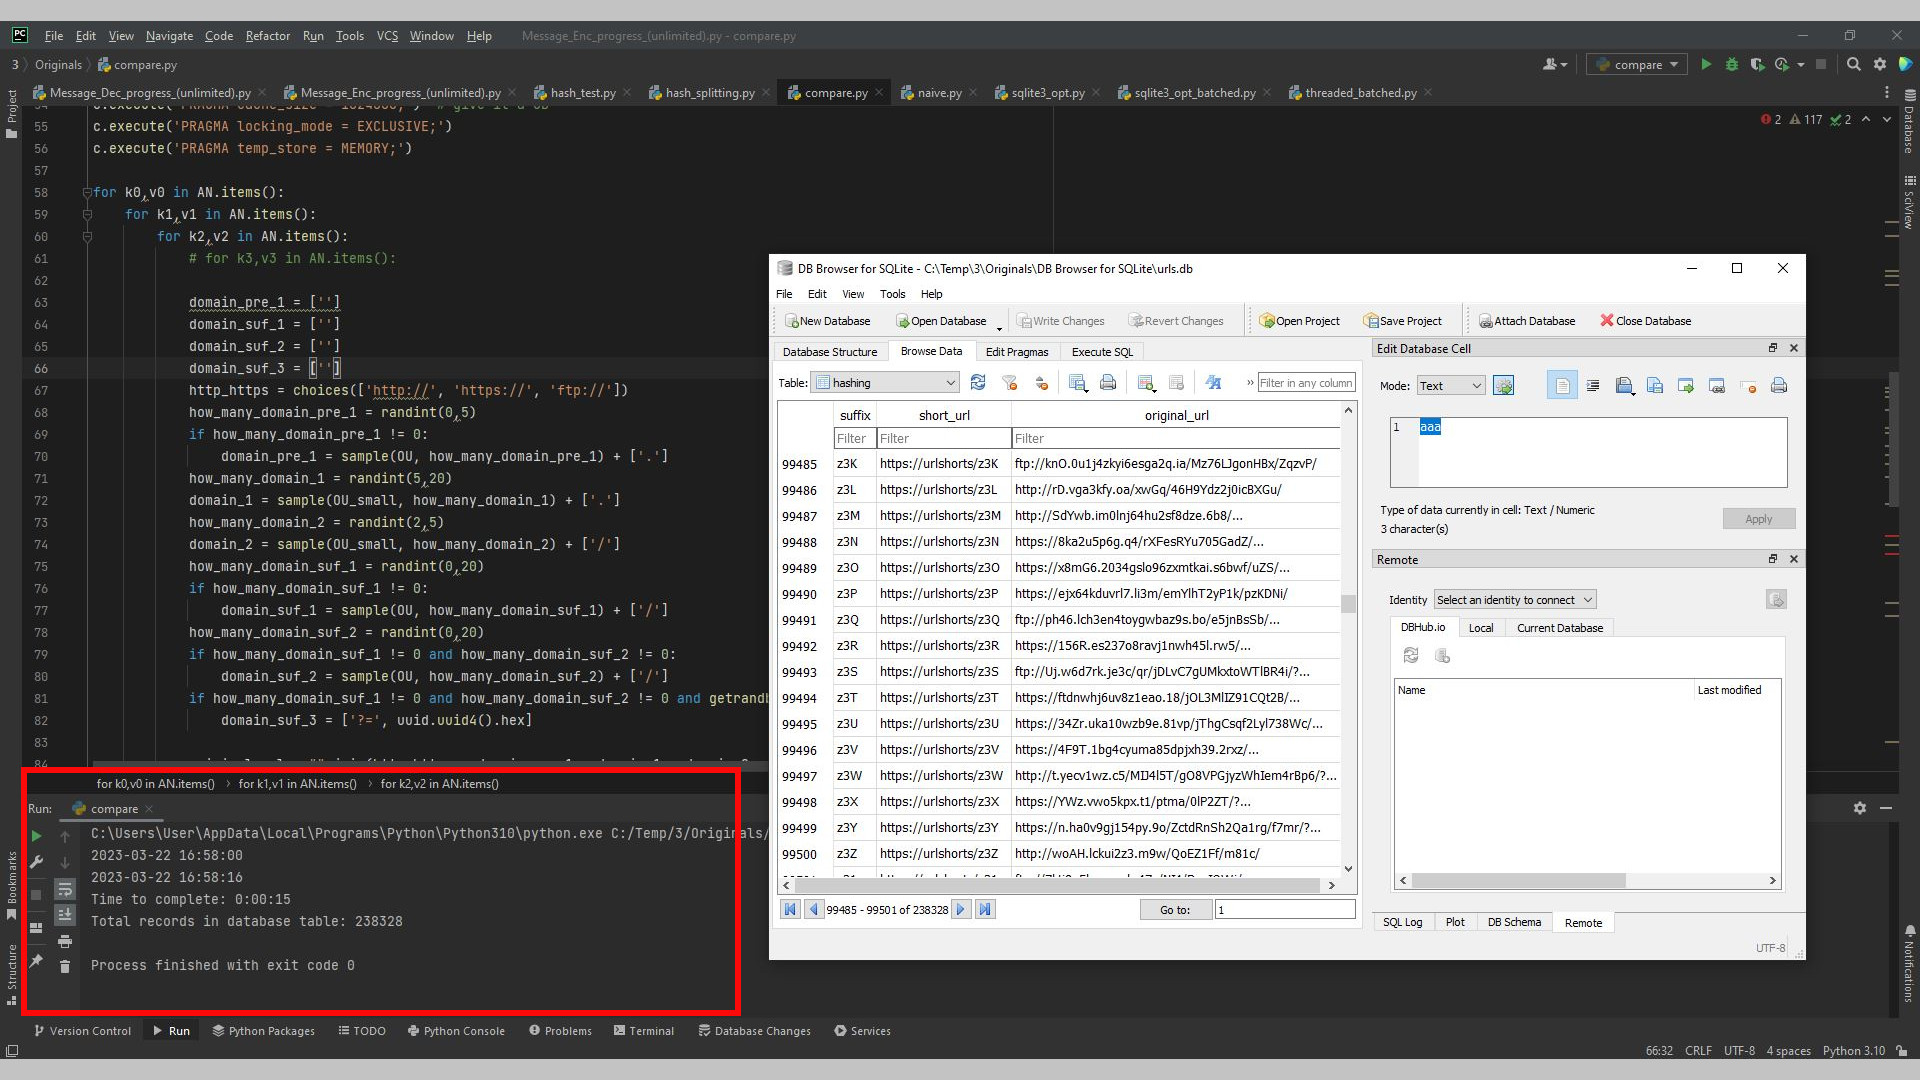Viewport: 1920px width, 1080px height.
Task: Click the trash icon in Run panel
Action: [65, 966]
